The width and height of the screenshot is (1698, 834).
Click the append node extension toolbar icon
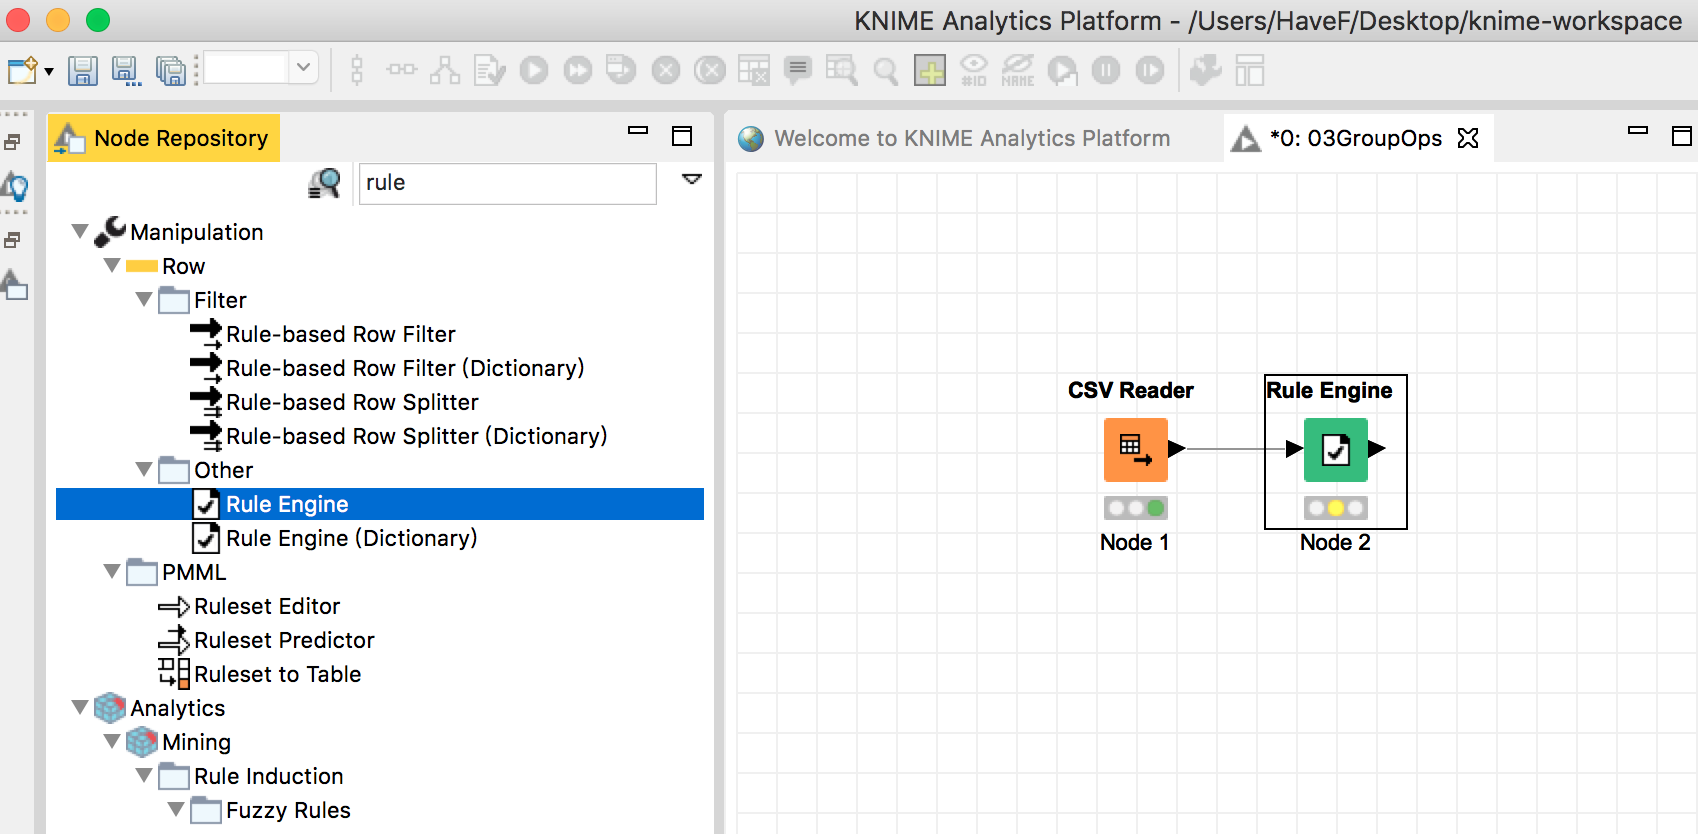[1206, 70]
